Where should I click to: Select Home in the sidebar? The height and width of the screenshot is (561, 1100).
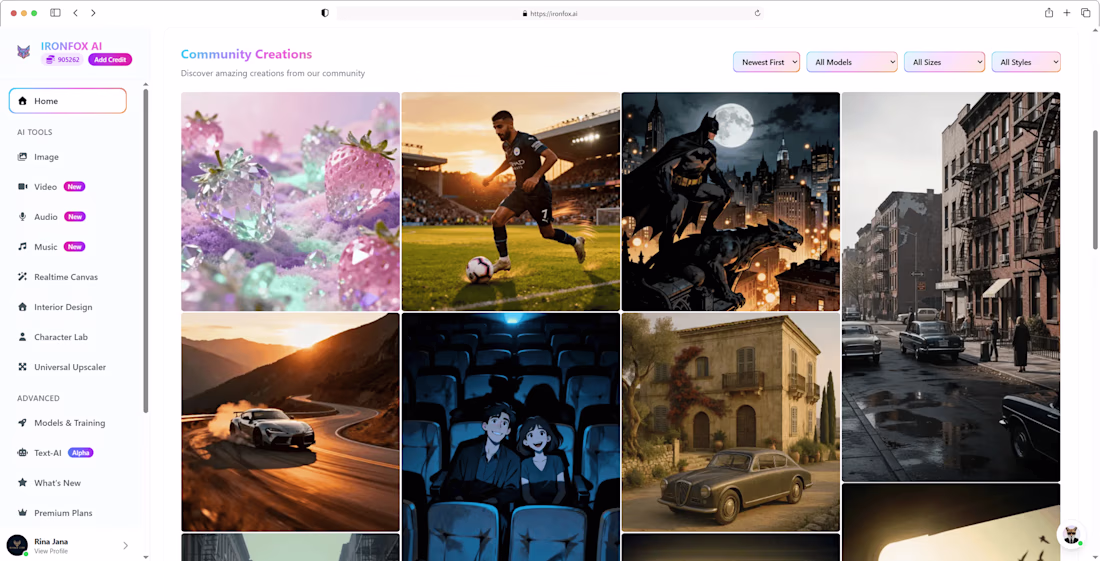click(x=67, y=101)
